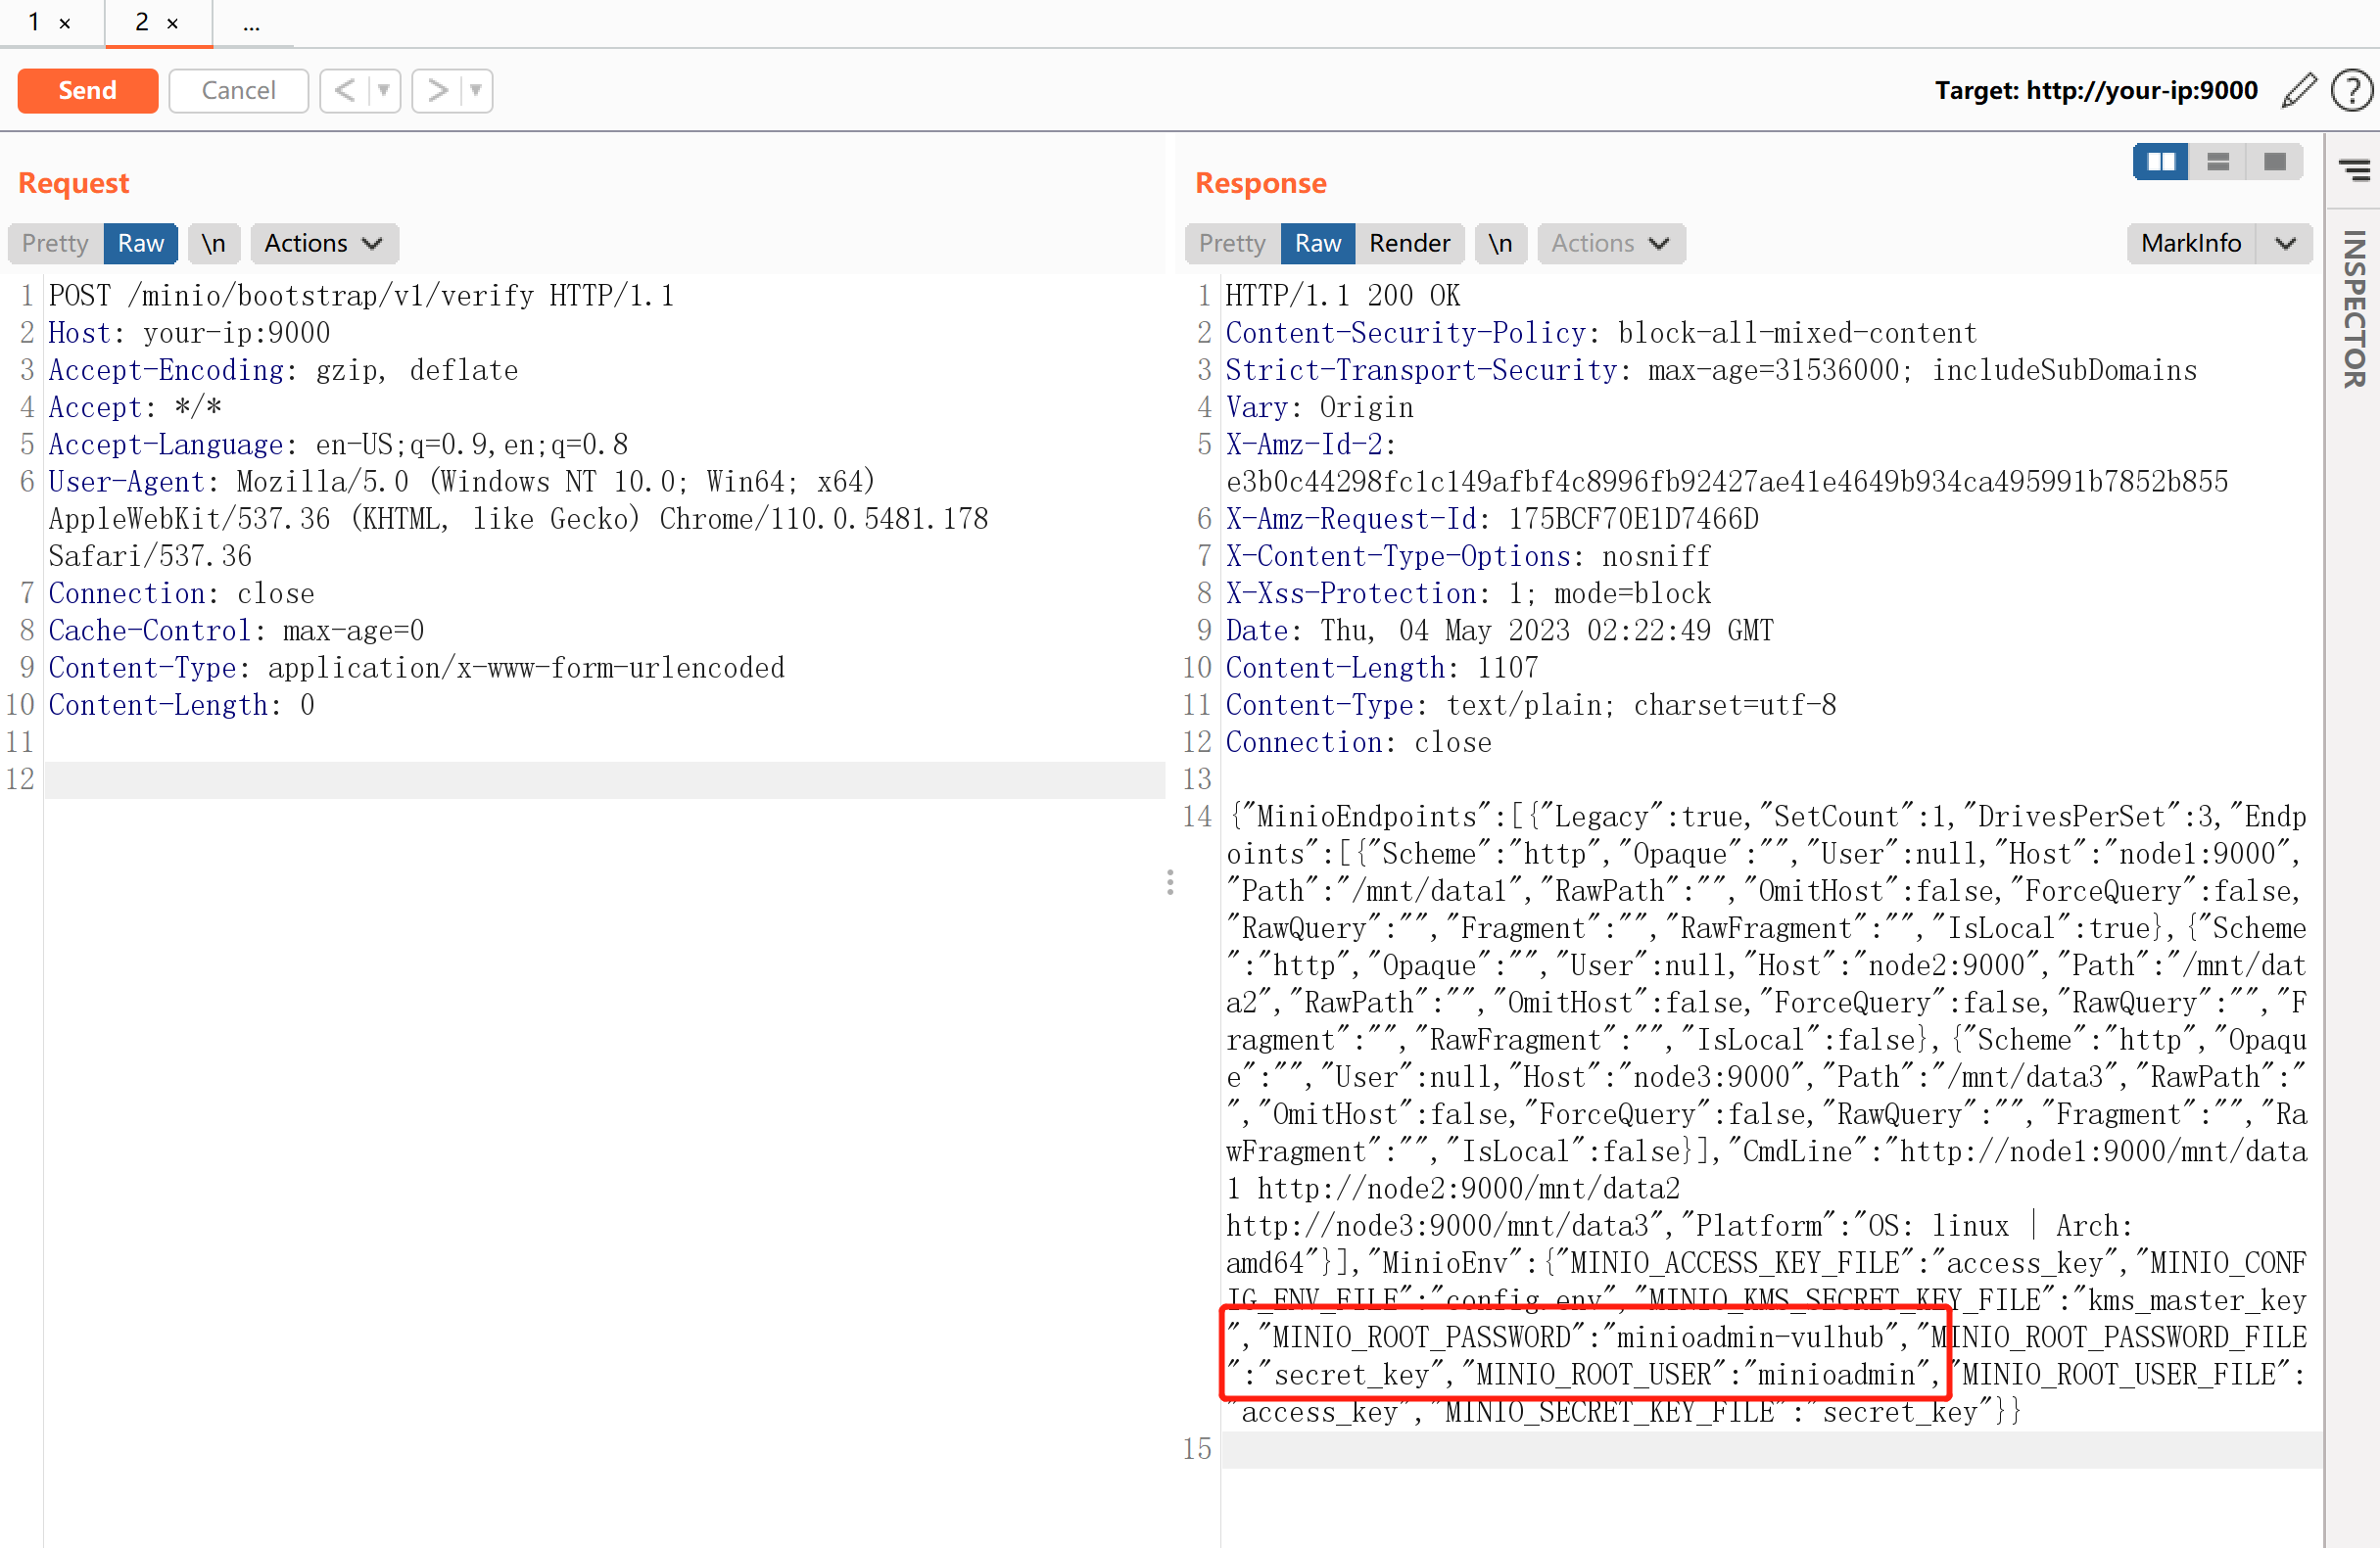2380x1548 pixels.
Task: Open the back history dropdown arrow
Action: (383, 90)
